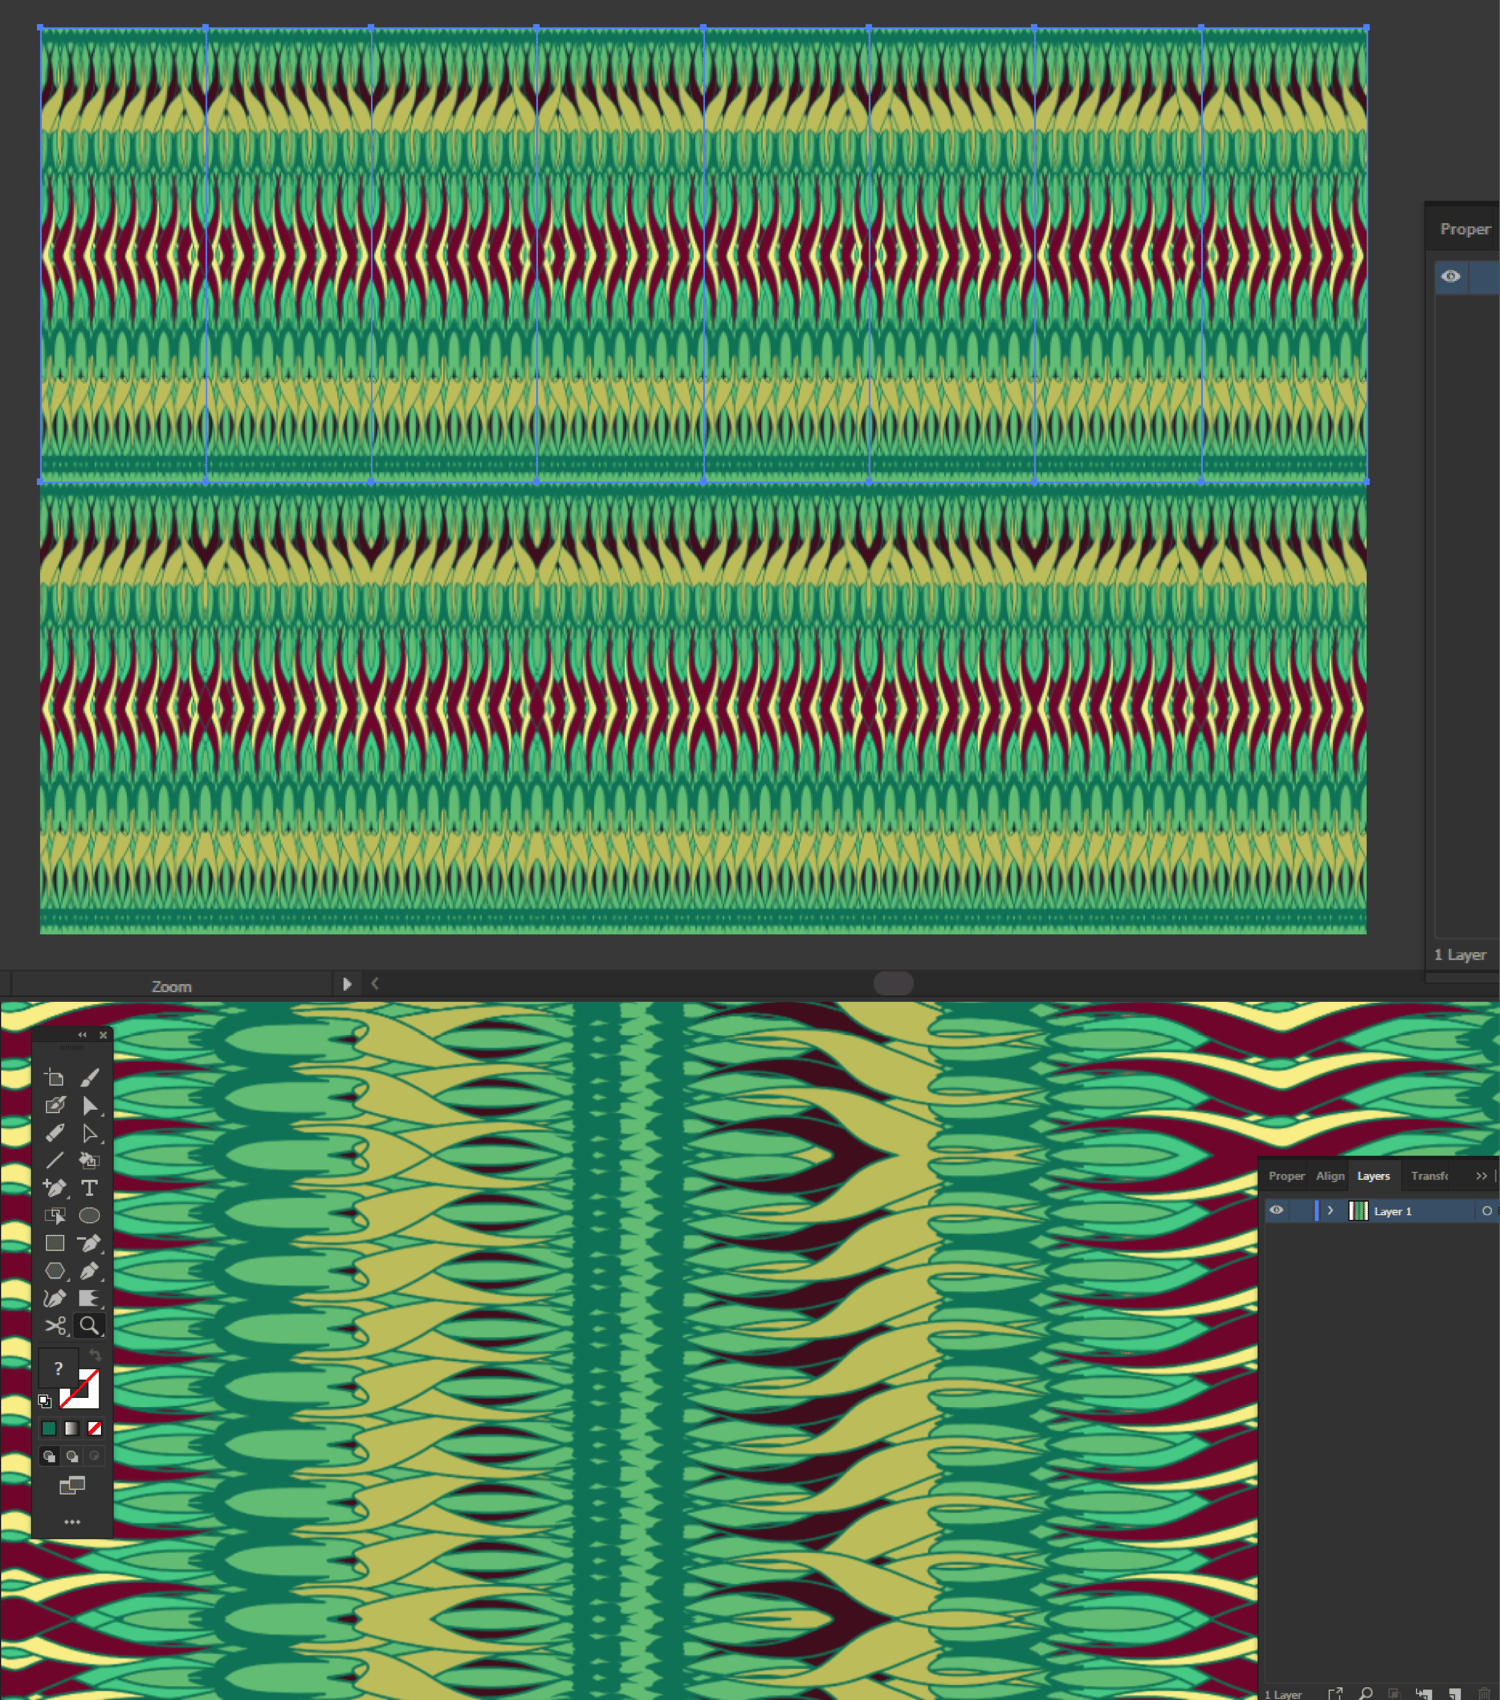Click the Layer 1 target circle
Screen dimensions: 1500x1700
[x=1487, y=1211]
